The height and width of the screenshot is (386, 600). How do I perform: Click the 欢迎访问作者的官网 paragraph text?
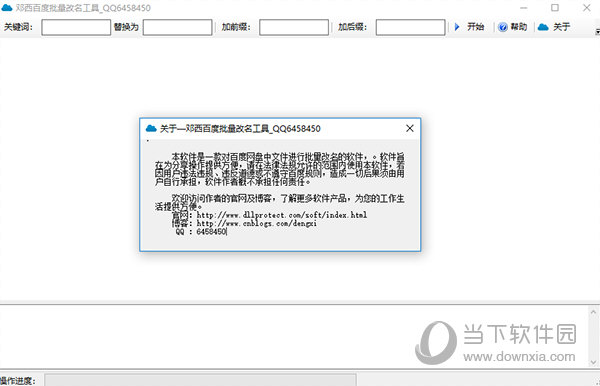tap(280, 202)
